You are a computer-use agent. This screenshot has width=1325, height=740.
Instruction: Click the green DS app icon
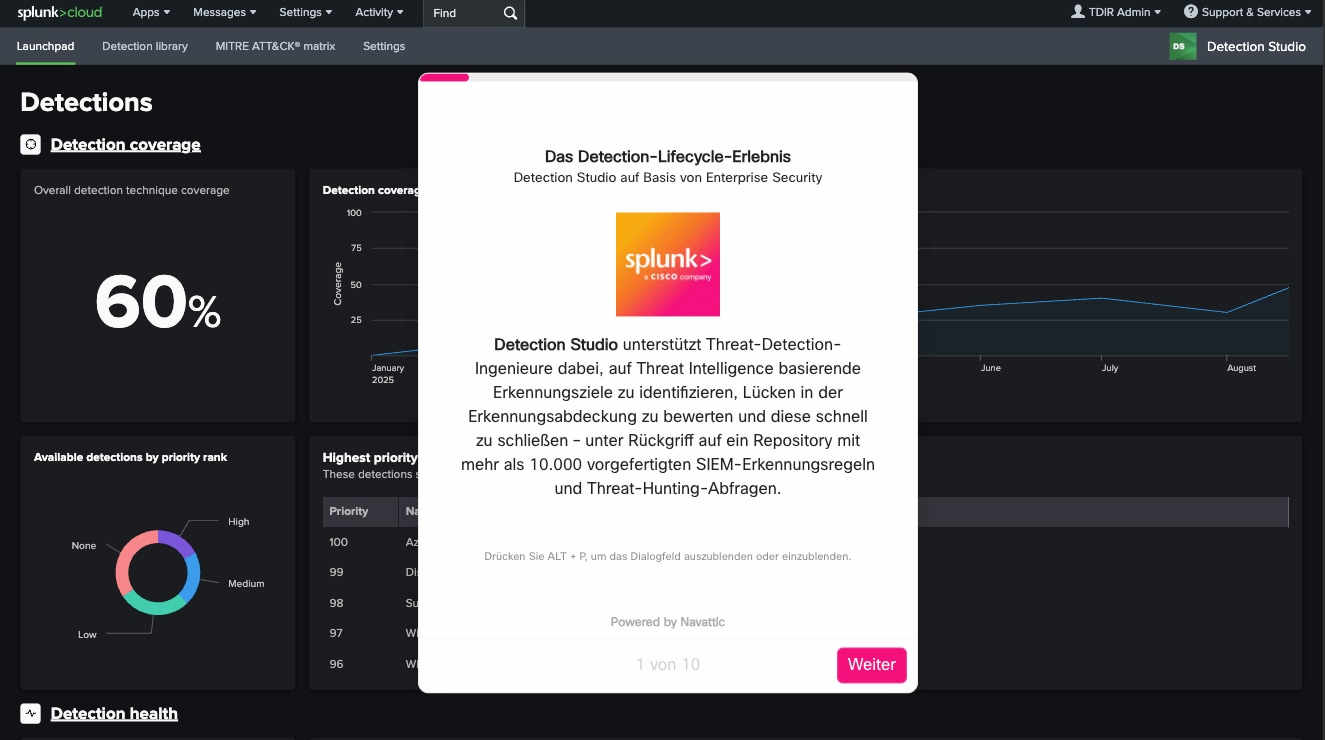1182,46
